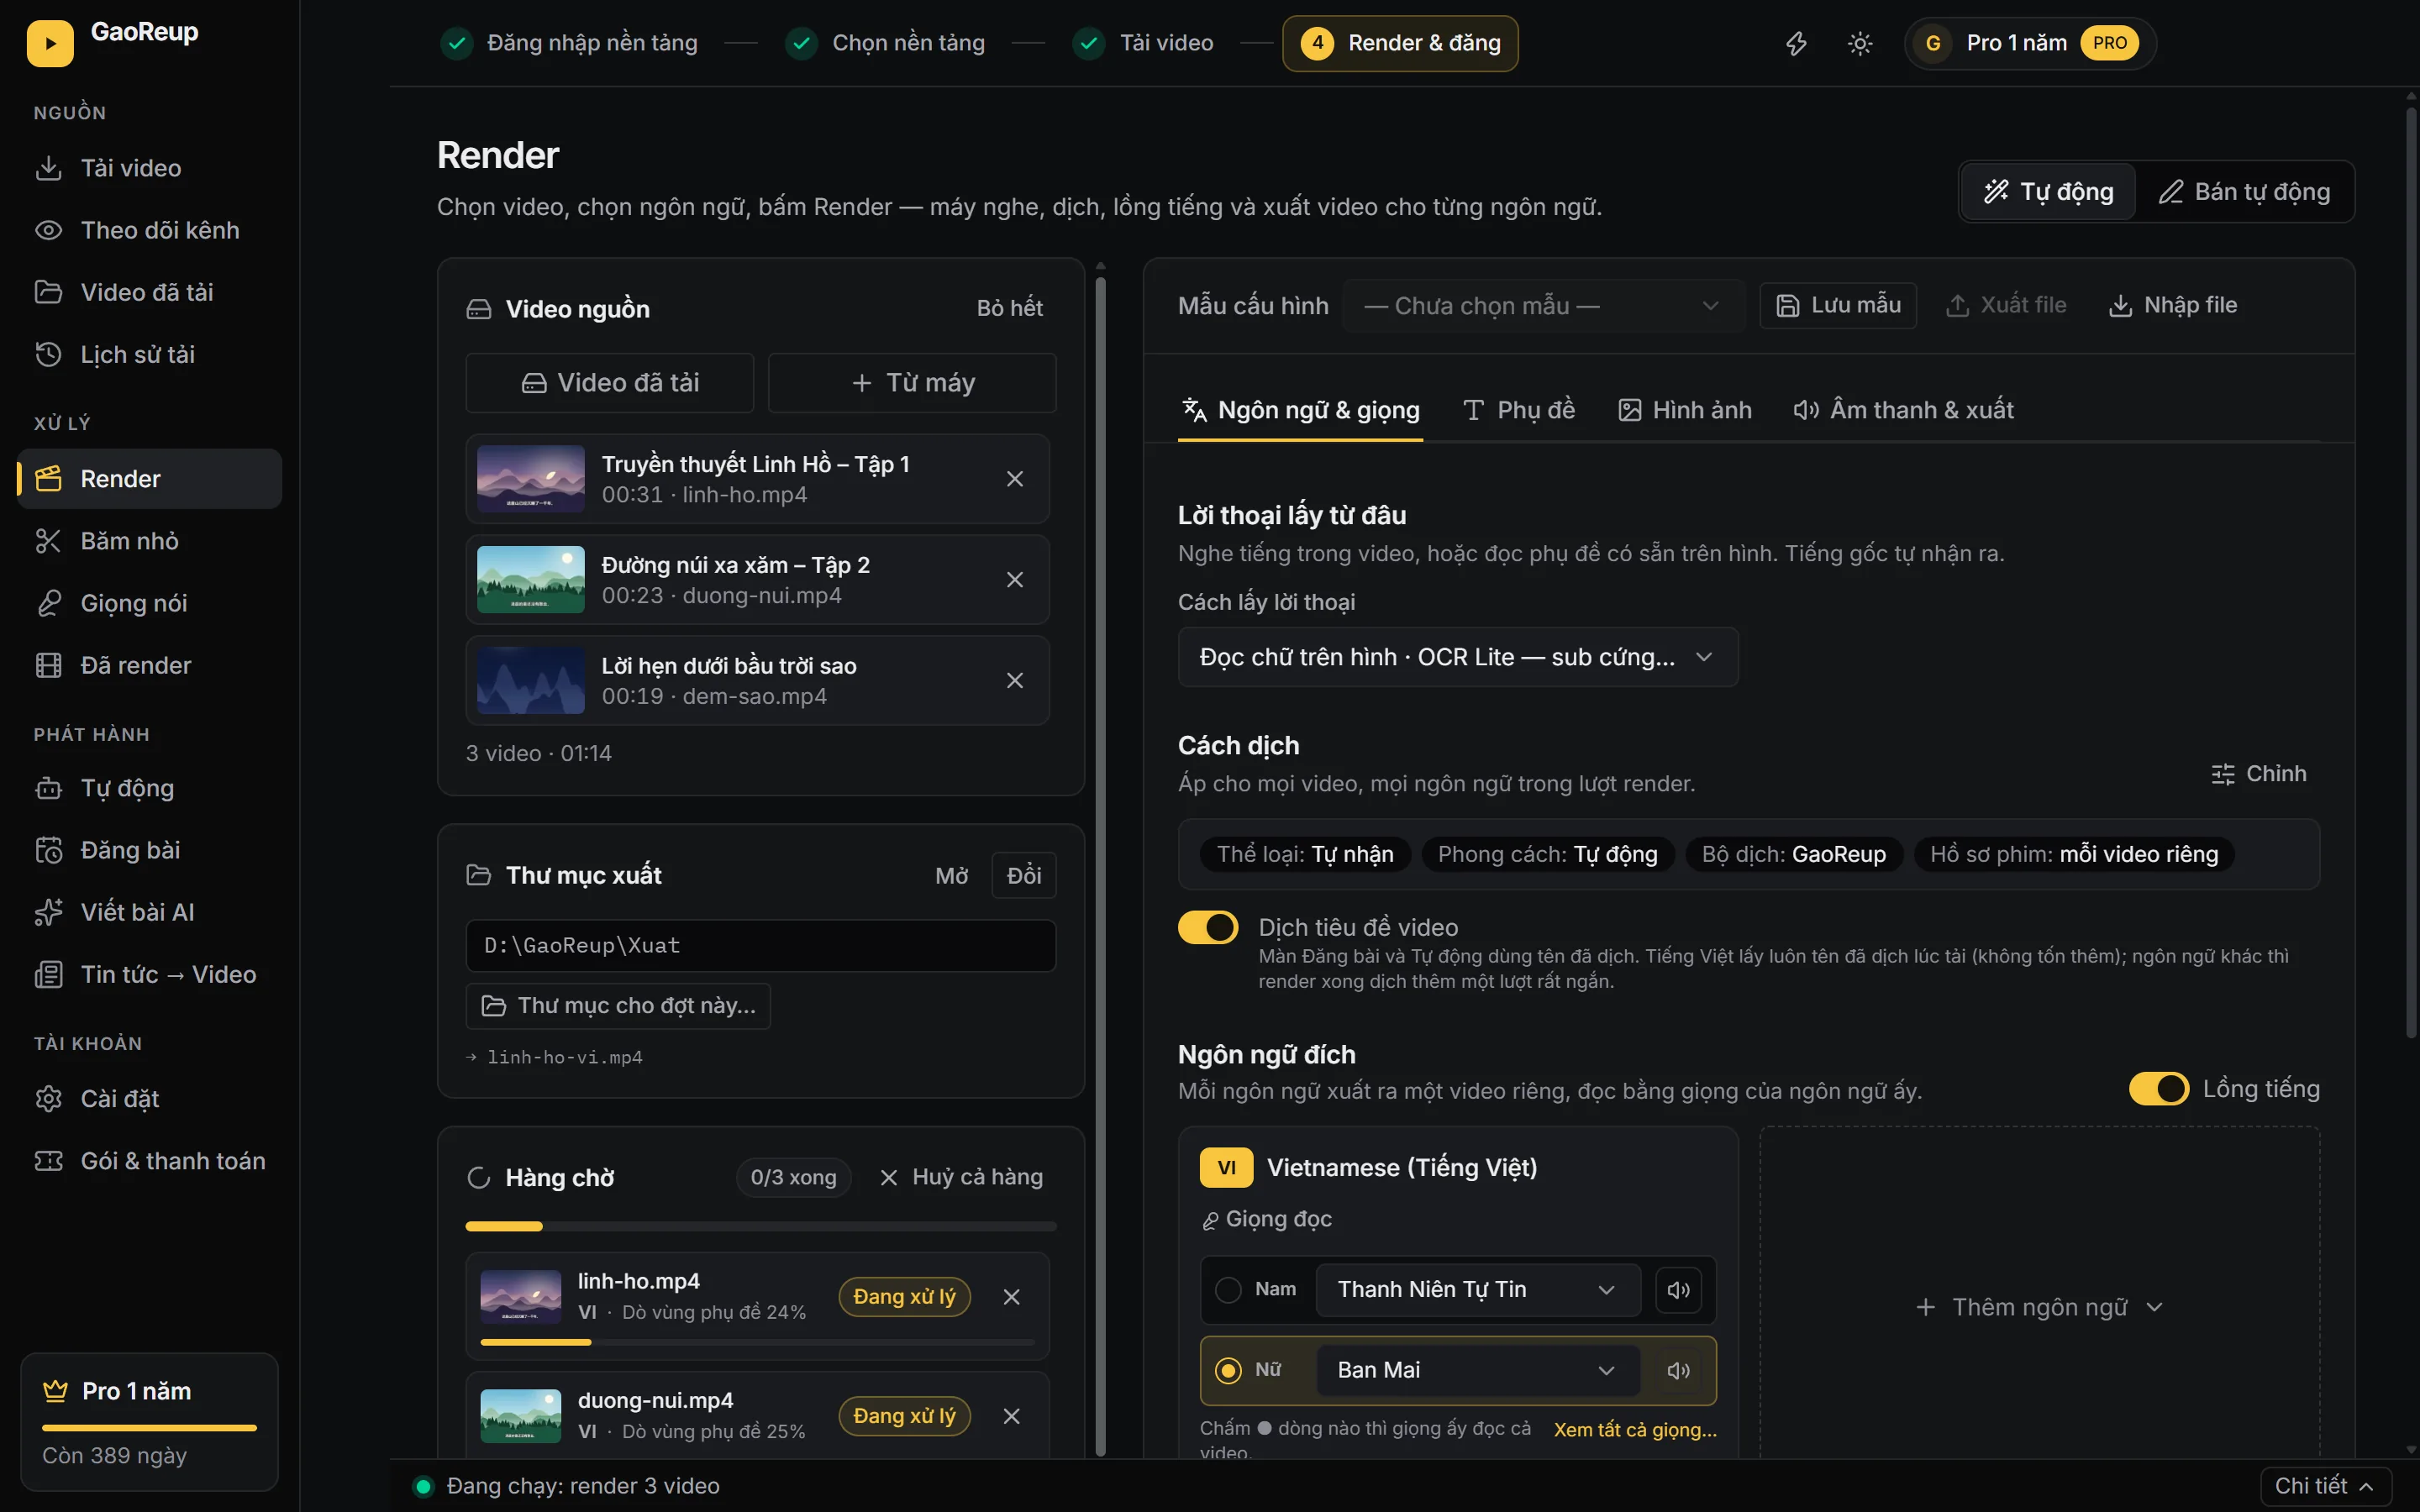This screenshot has width=2420, height=1512.
Task: Click the D:\GaoReup\Xuat path field
Action: coord(761,946)
